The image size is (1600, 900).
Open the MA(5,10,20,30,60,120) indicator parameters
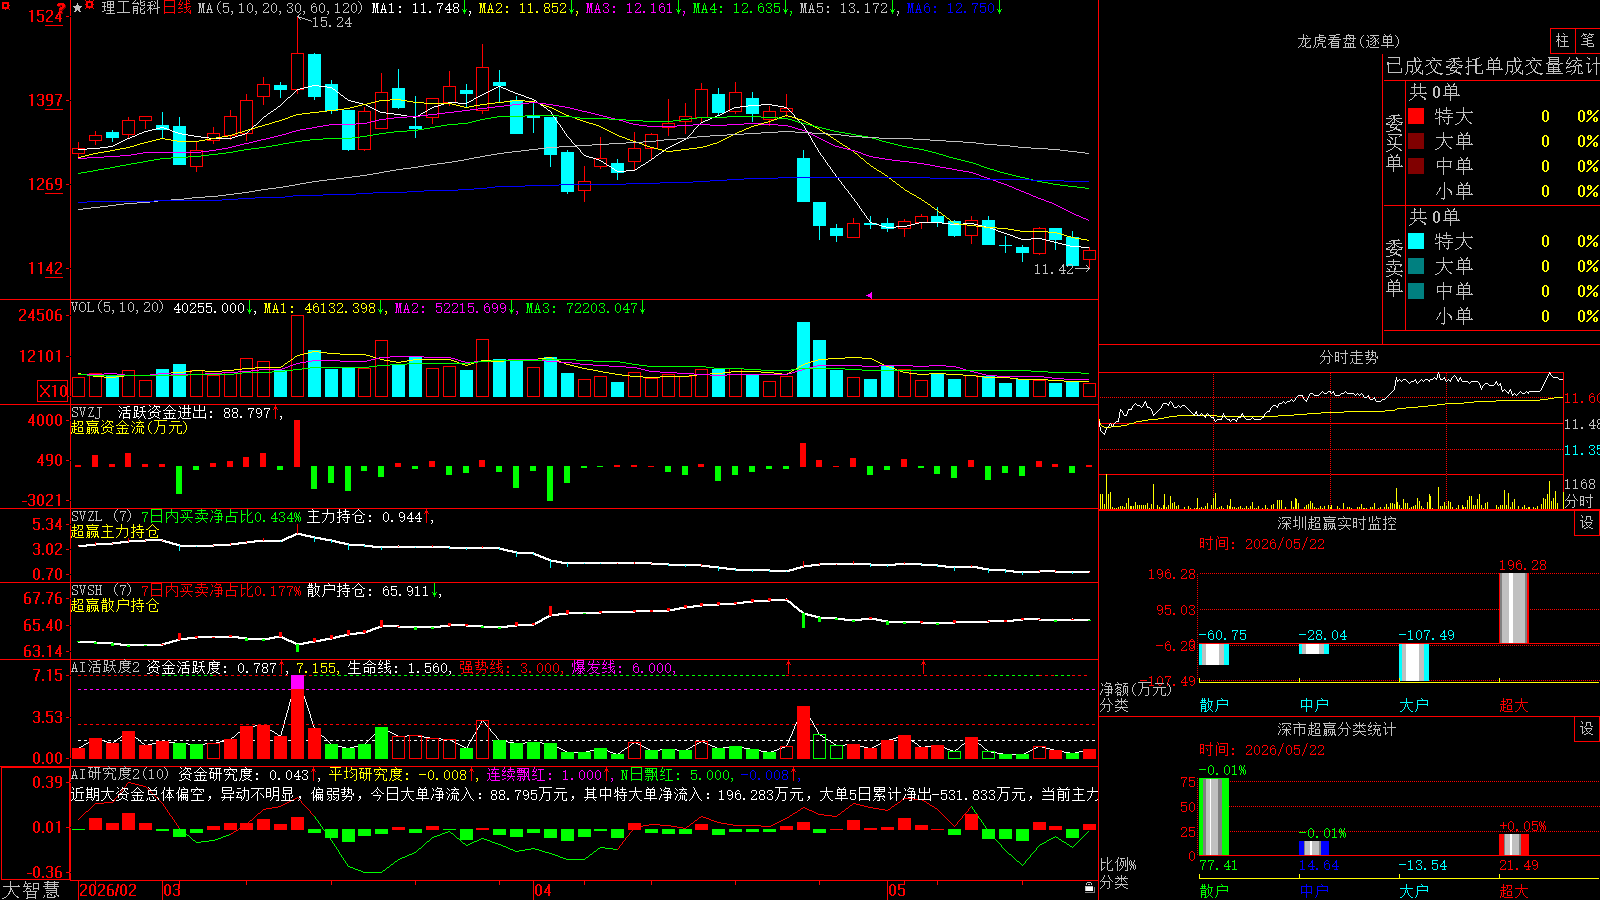click(x=280, y=8)
